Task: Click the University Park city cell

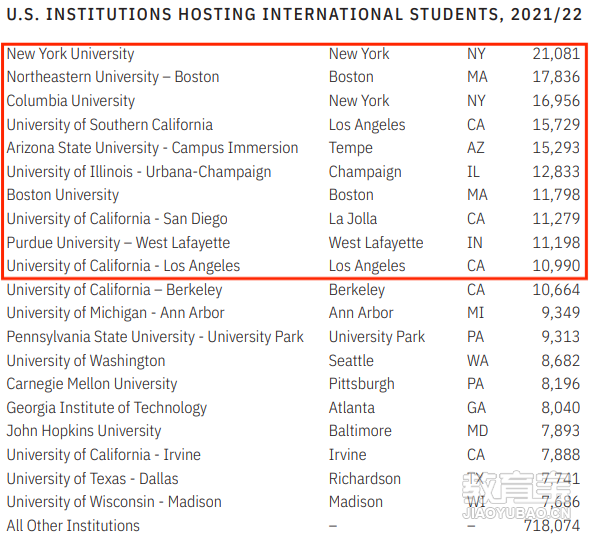Action: (376, 337)
